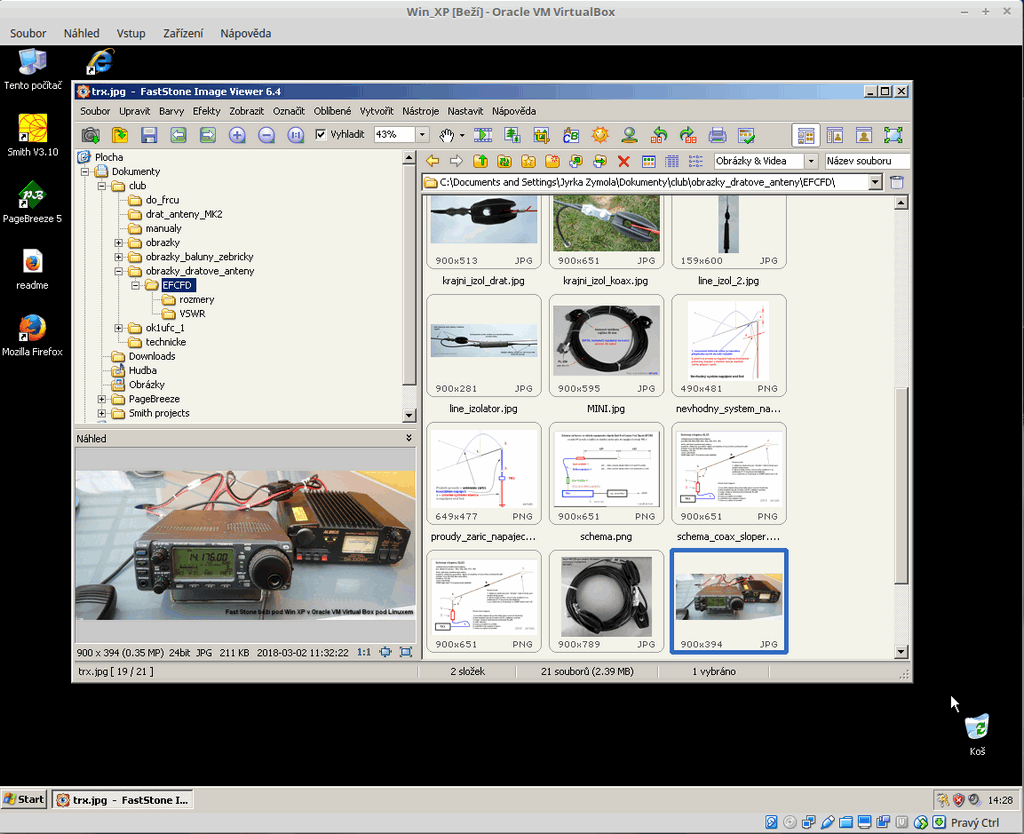Toggle thumbnail view mode in file toolbar
Viewport: 1024px width, 834px height.
pyautogui.click(x=649, y=161)
